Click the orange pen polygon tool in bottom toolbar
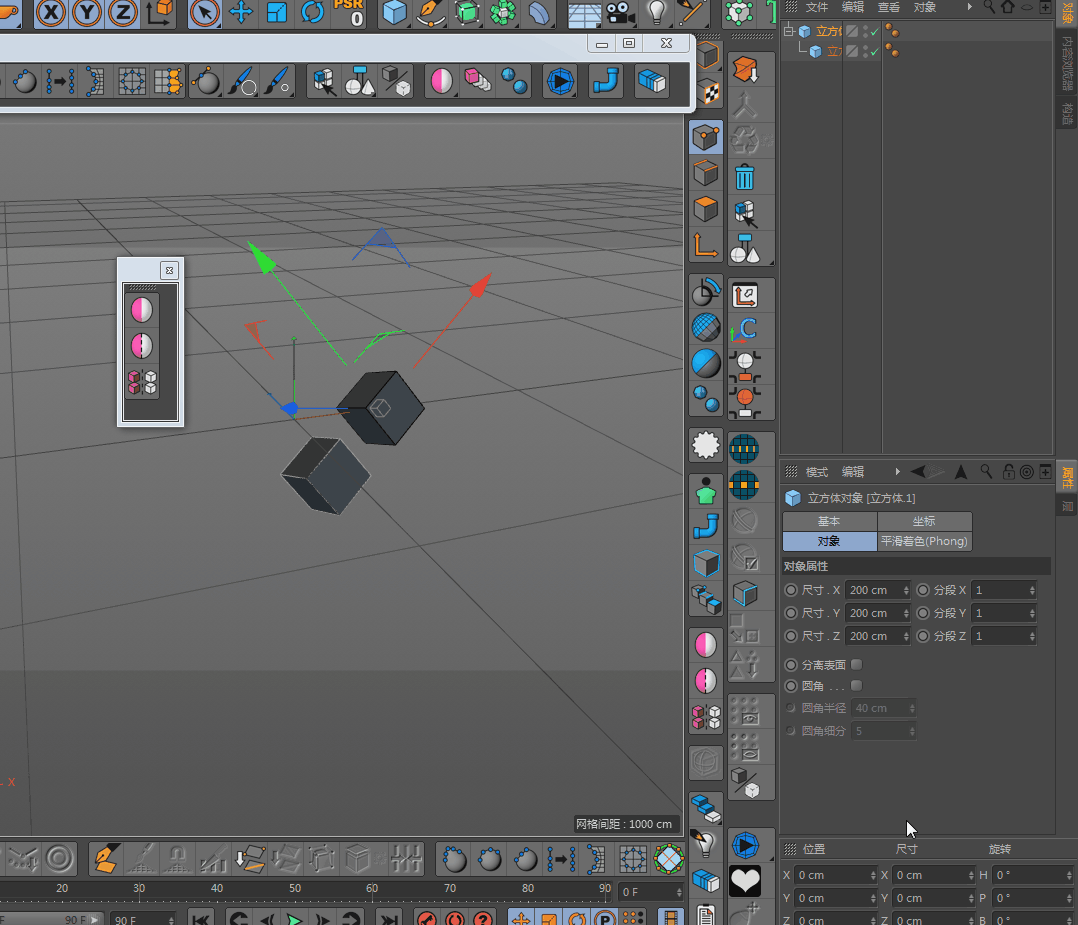The height and width of the screenshot is (925, 1078). [x=105, y=858]
